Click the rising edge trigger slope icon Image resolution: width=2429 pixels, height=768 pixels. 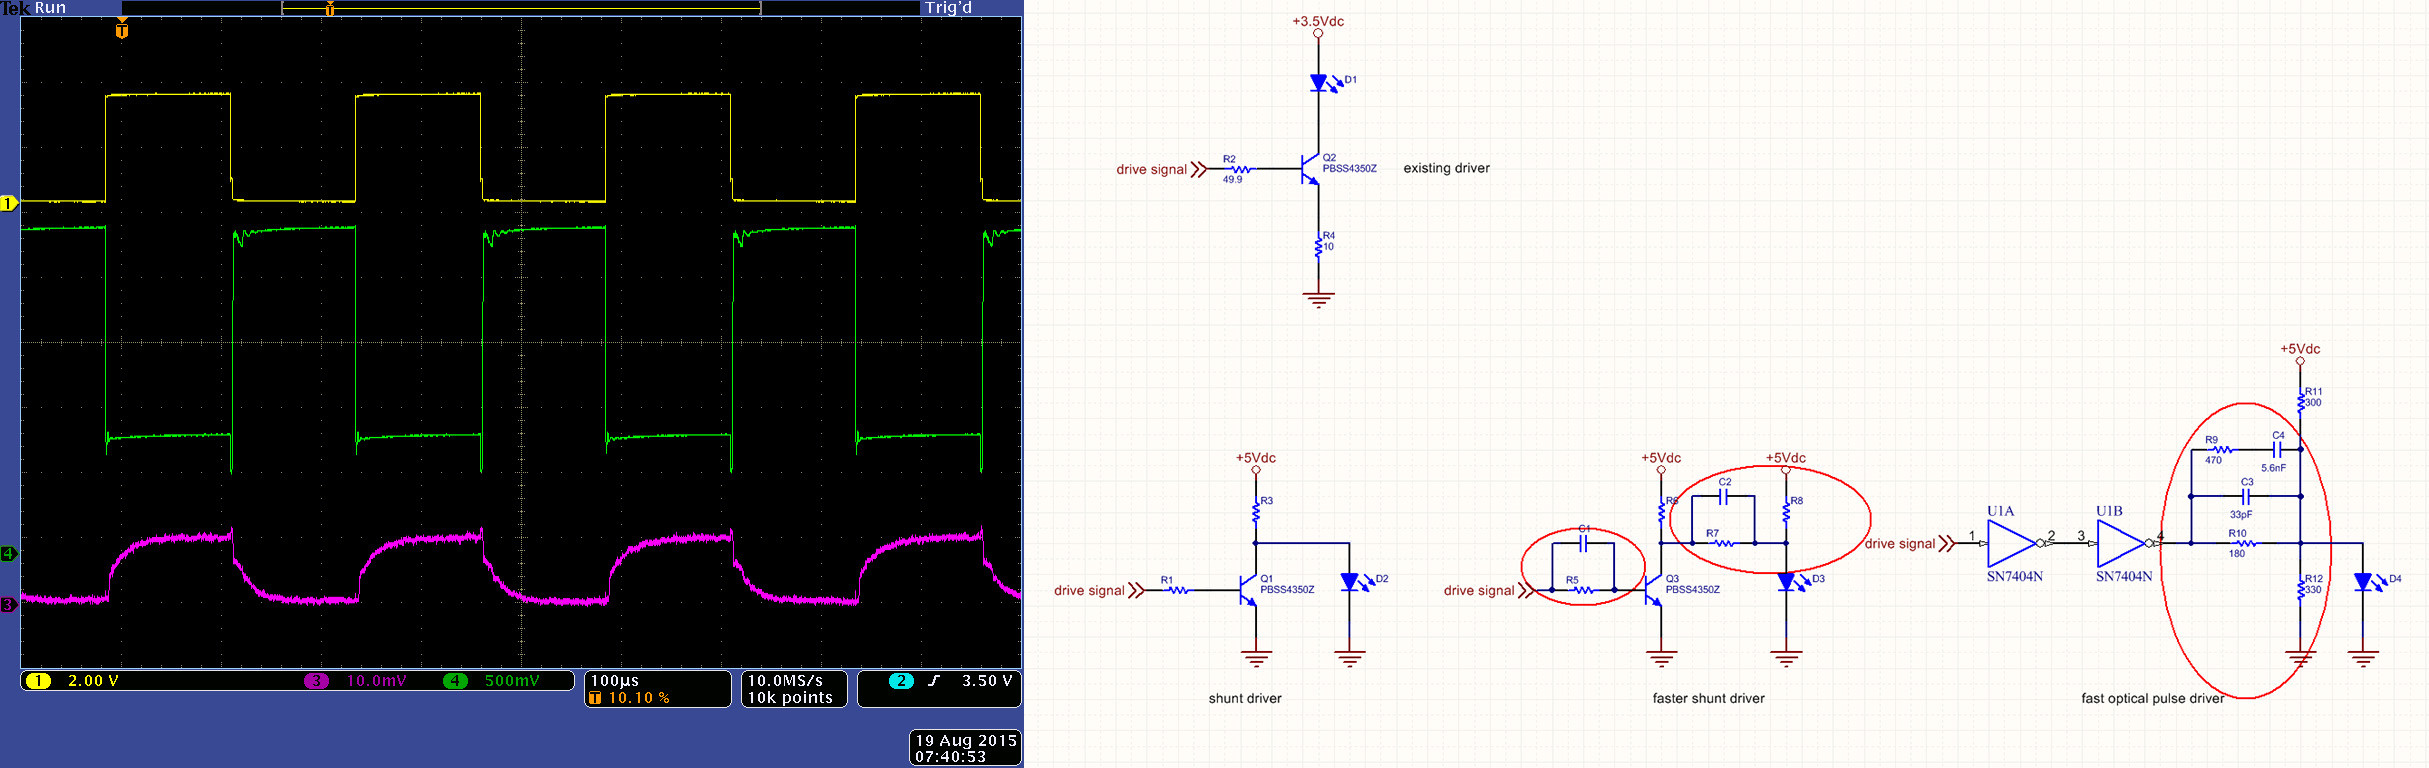pos(934,681)
